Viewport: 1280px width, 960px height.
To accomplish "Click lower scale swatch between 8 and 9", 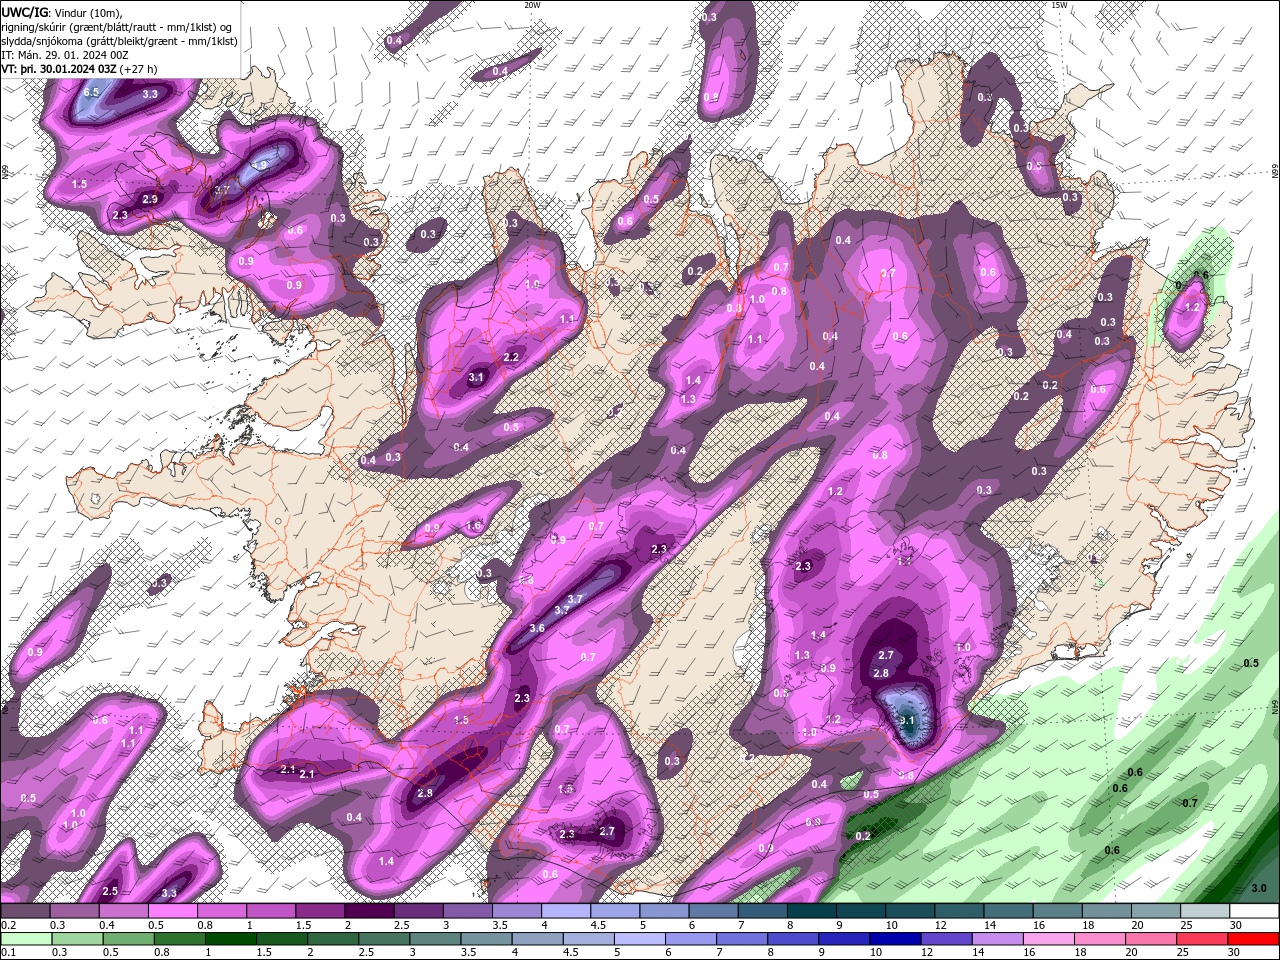I will coord(794,938).
